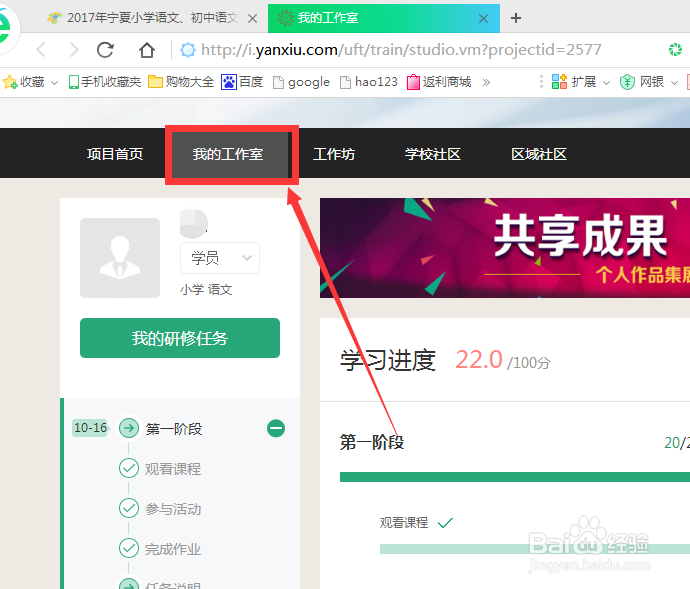
Task: Click the 学习进度 heading
Action: tap(388, 361)
